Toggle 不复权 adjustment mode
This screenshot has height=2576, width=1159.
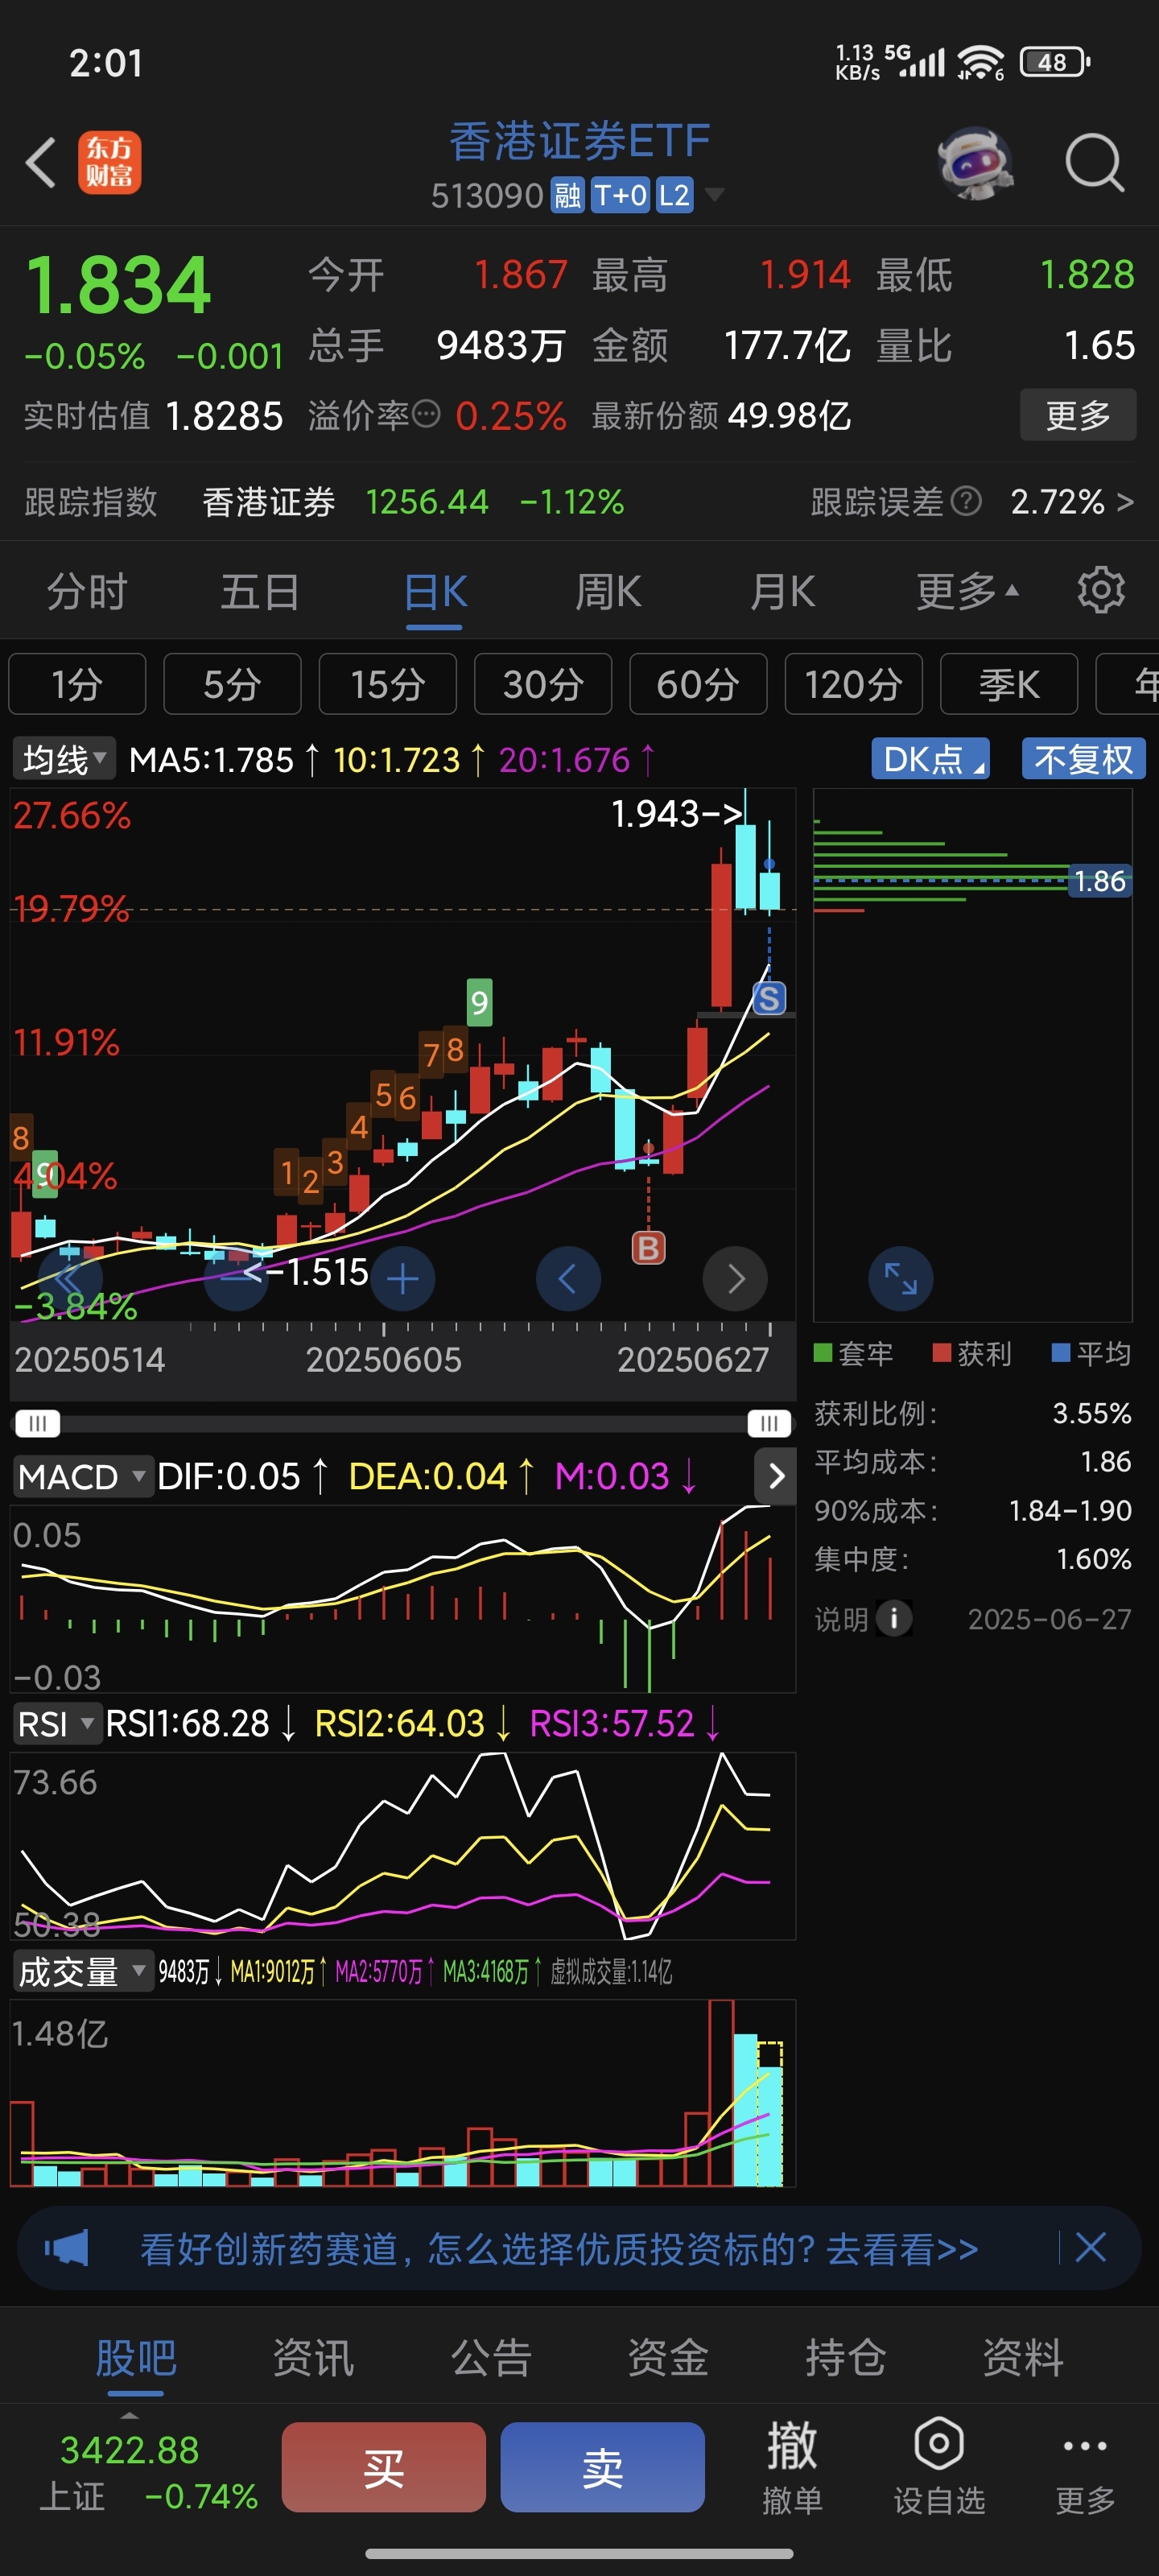(x=1083, y=759)
